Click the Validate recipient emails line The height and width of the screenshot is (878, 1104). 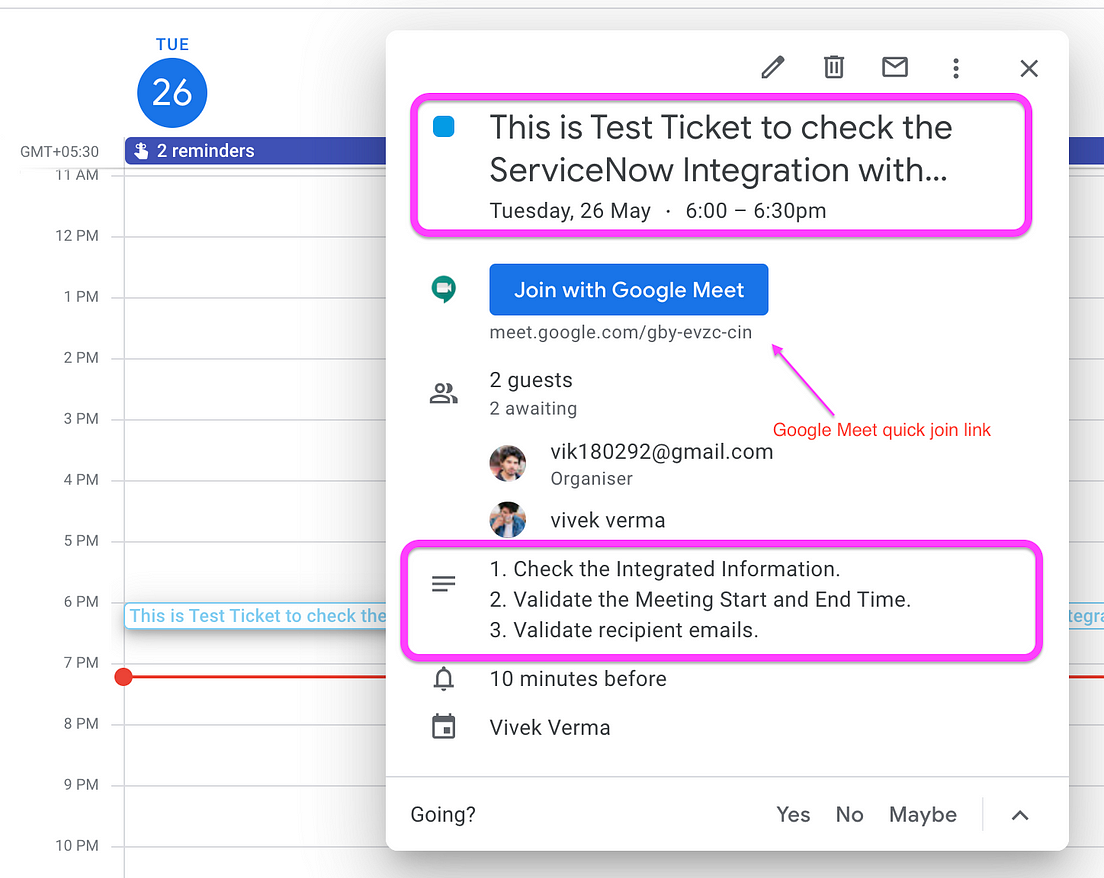pos(624,629)
